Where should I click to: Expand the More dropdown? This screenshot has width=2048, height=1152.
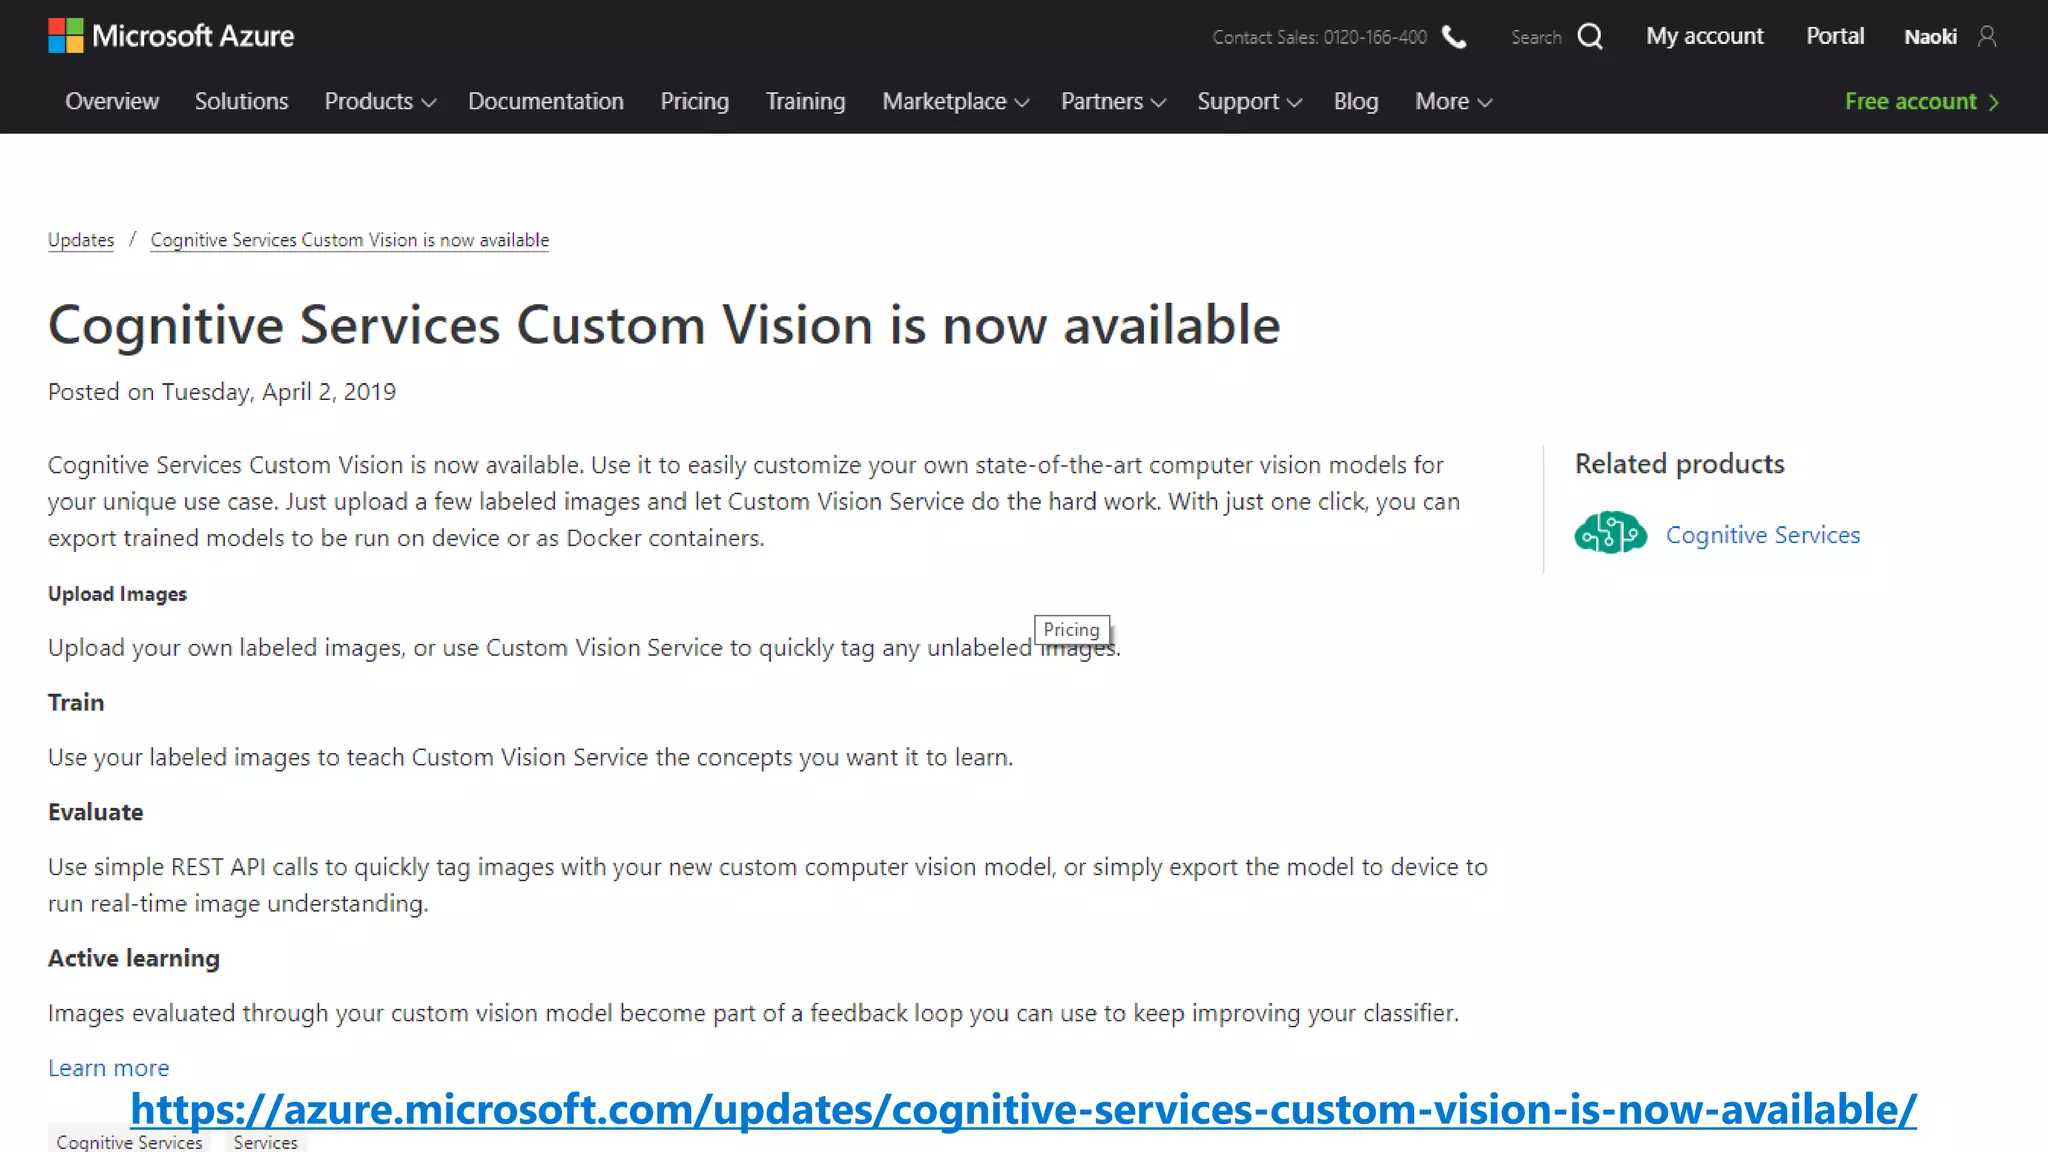click(1453, 102)
